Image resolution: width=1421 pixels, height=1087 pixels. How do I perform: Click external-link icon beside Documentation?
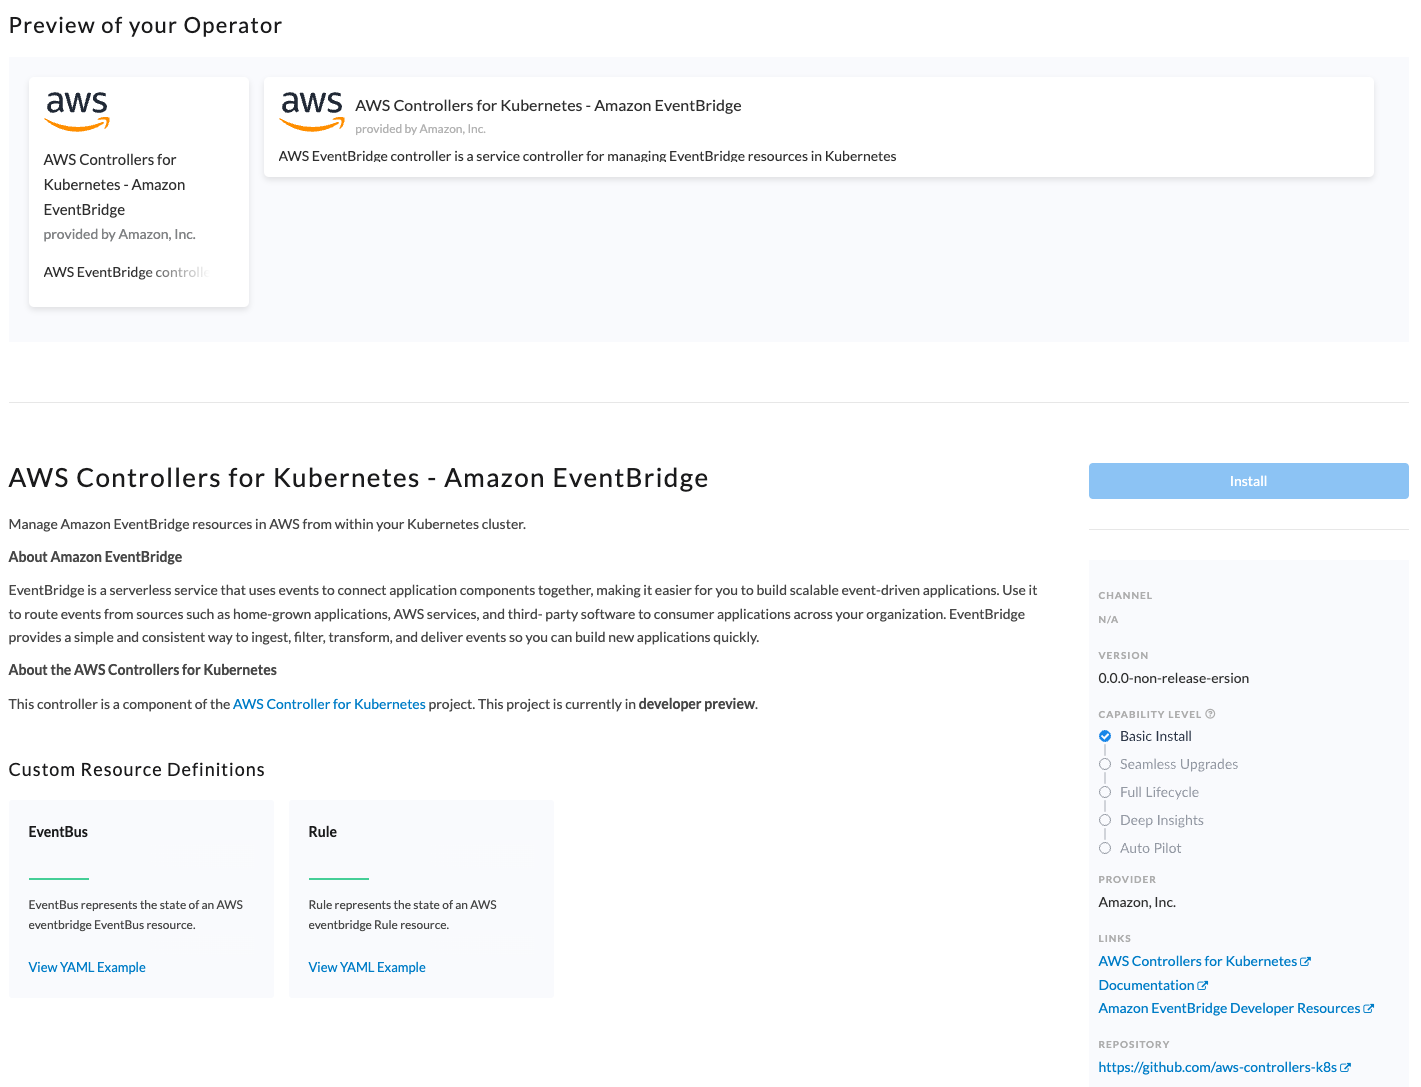[1203, 986]
